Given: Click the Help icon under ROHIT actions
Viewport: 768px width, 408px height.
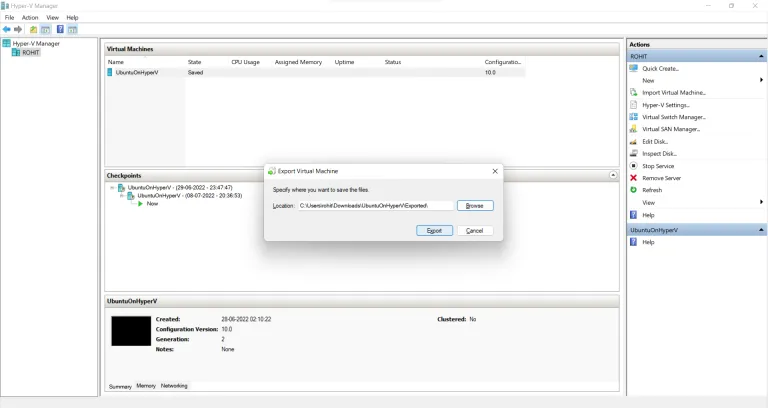Looking at the screenshot, I should [633, 215].
